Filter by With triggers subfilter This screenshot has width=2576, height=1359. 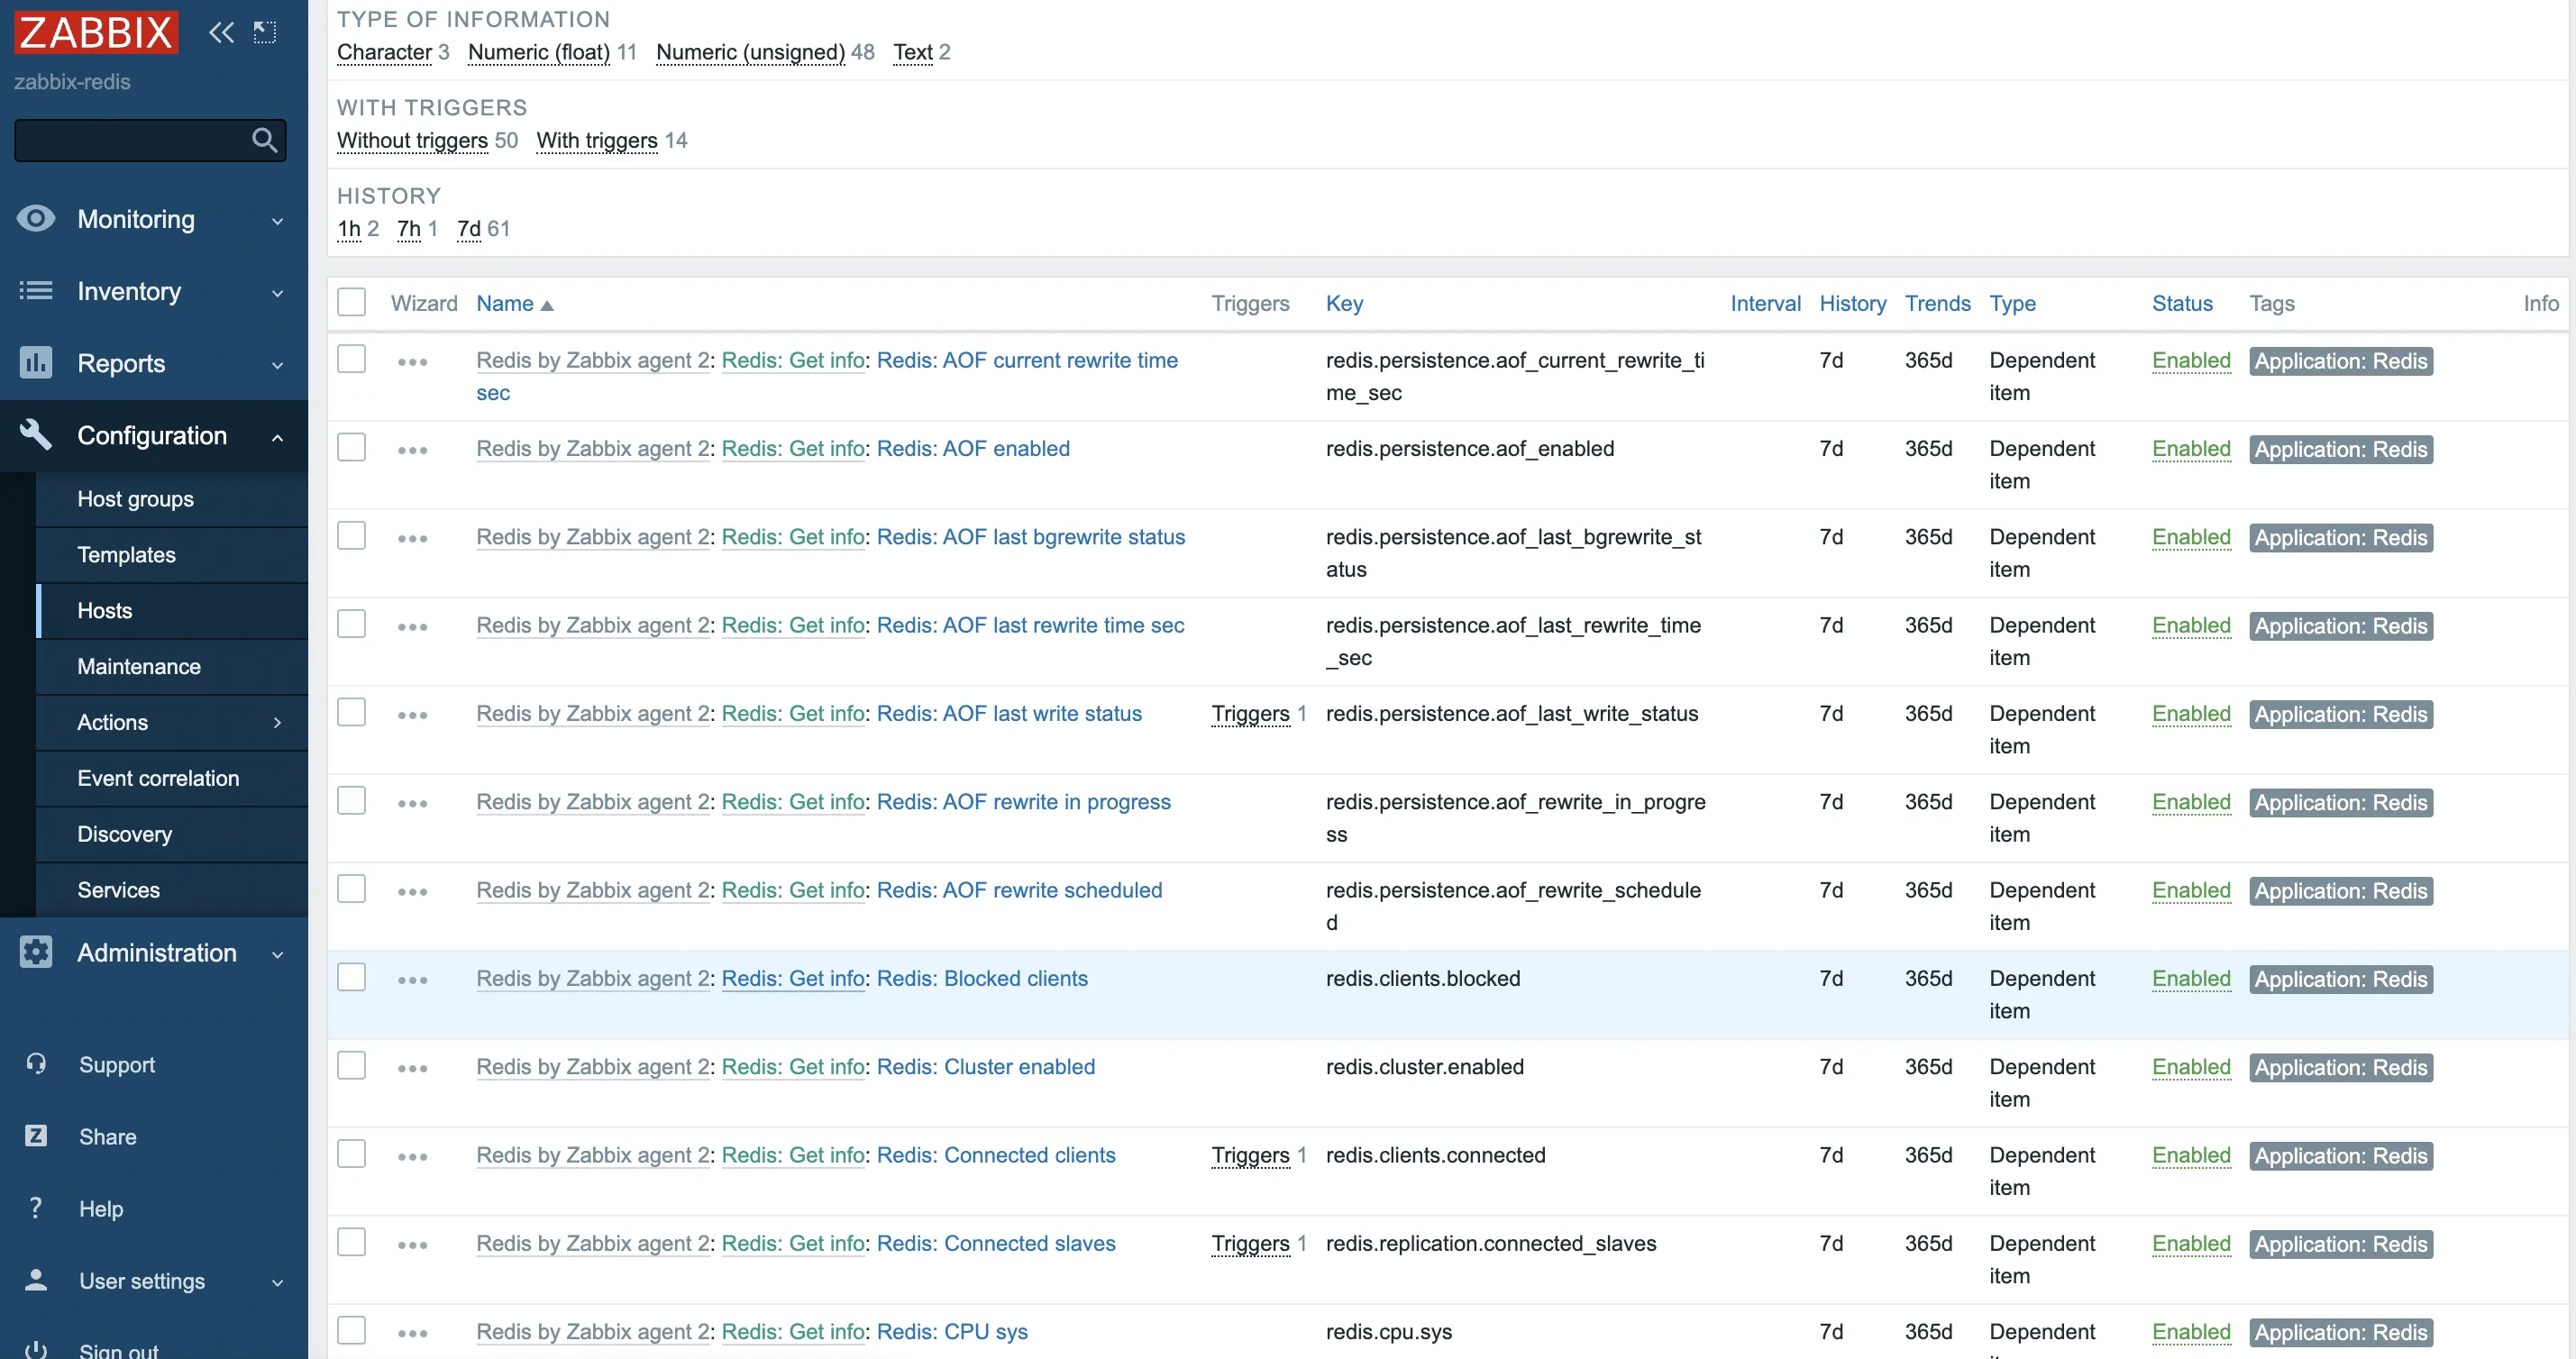click(x=597, y=140)
